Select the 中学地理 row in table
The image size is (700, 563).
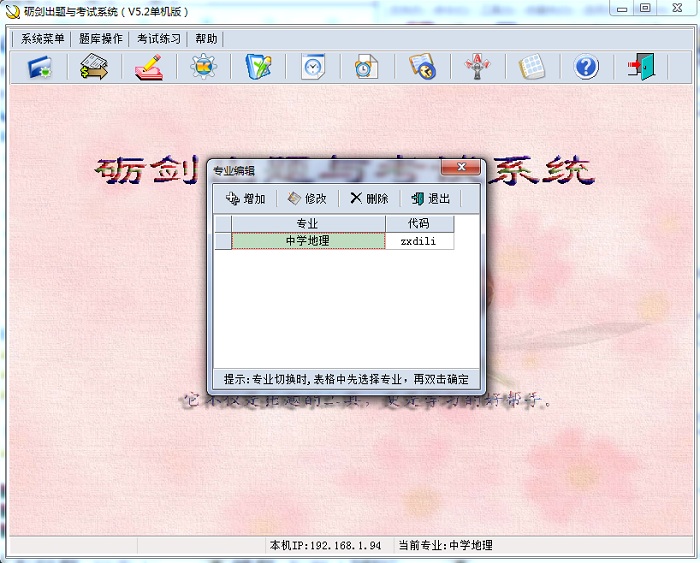pyautogui.click(x=307, y=241)
